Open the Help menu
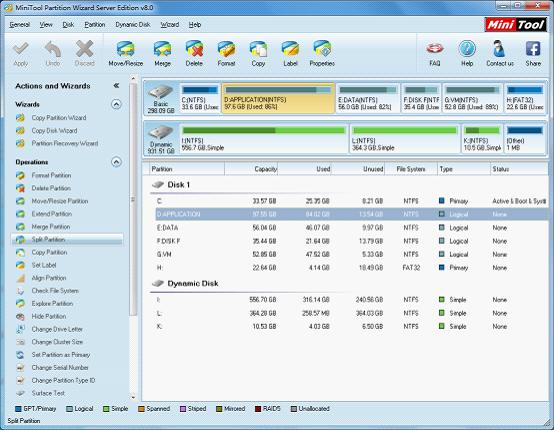This screenshot has height=430, width=554. tap(195, 25)
